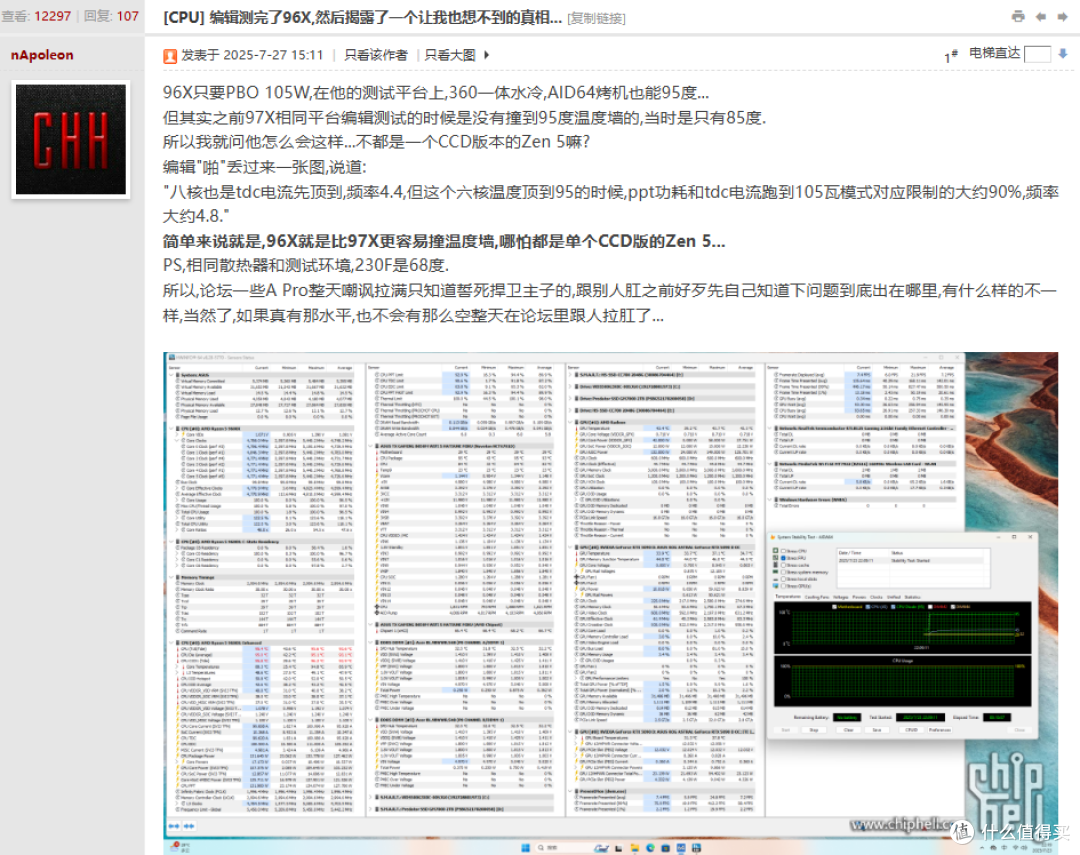Viewport: 1080px width, 855px height.
Task: Go to previous thread with left arrow icon
Action: (1041, 17)
